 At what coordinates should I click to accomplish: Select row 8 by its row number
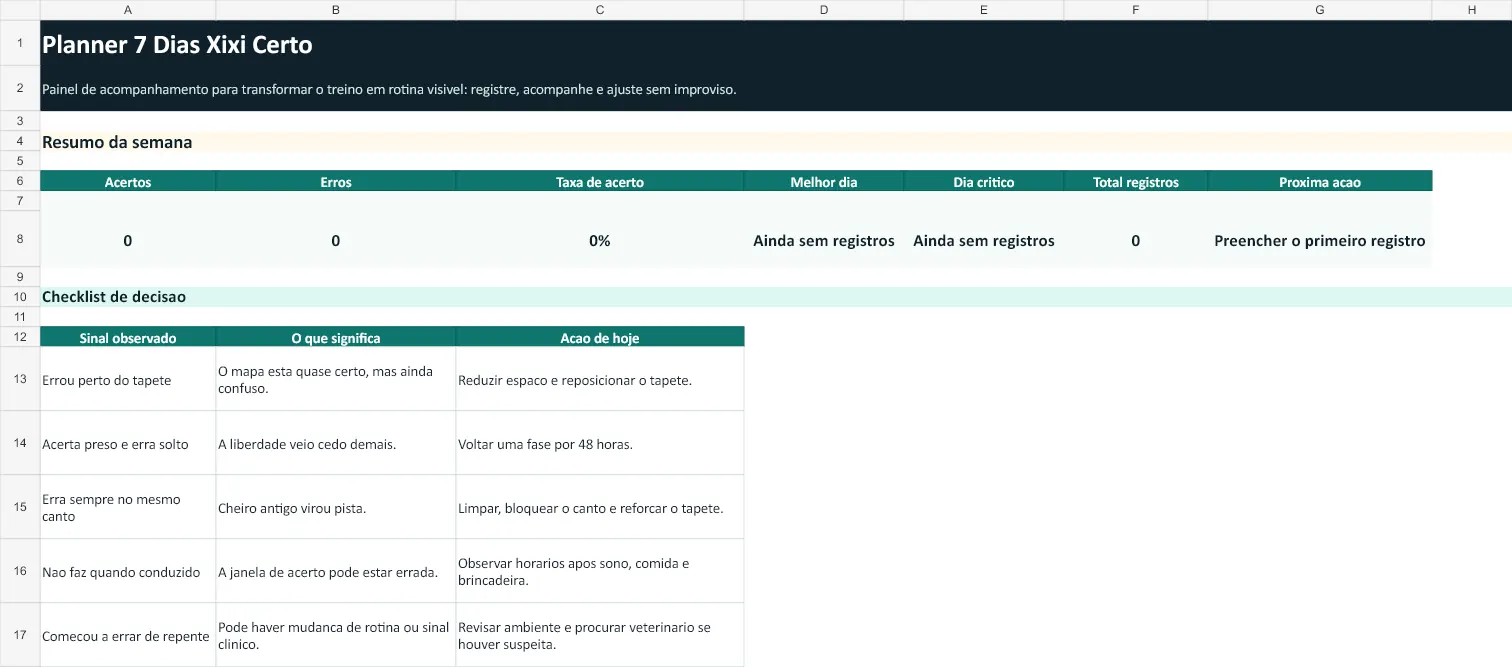coord(20,240)
